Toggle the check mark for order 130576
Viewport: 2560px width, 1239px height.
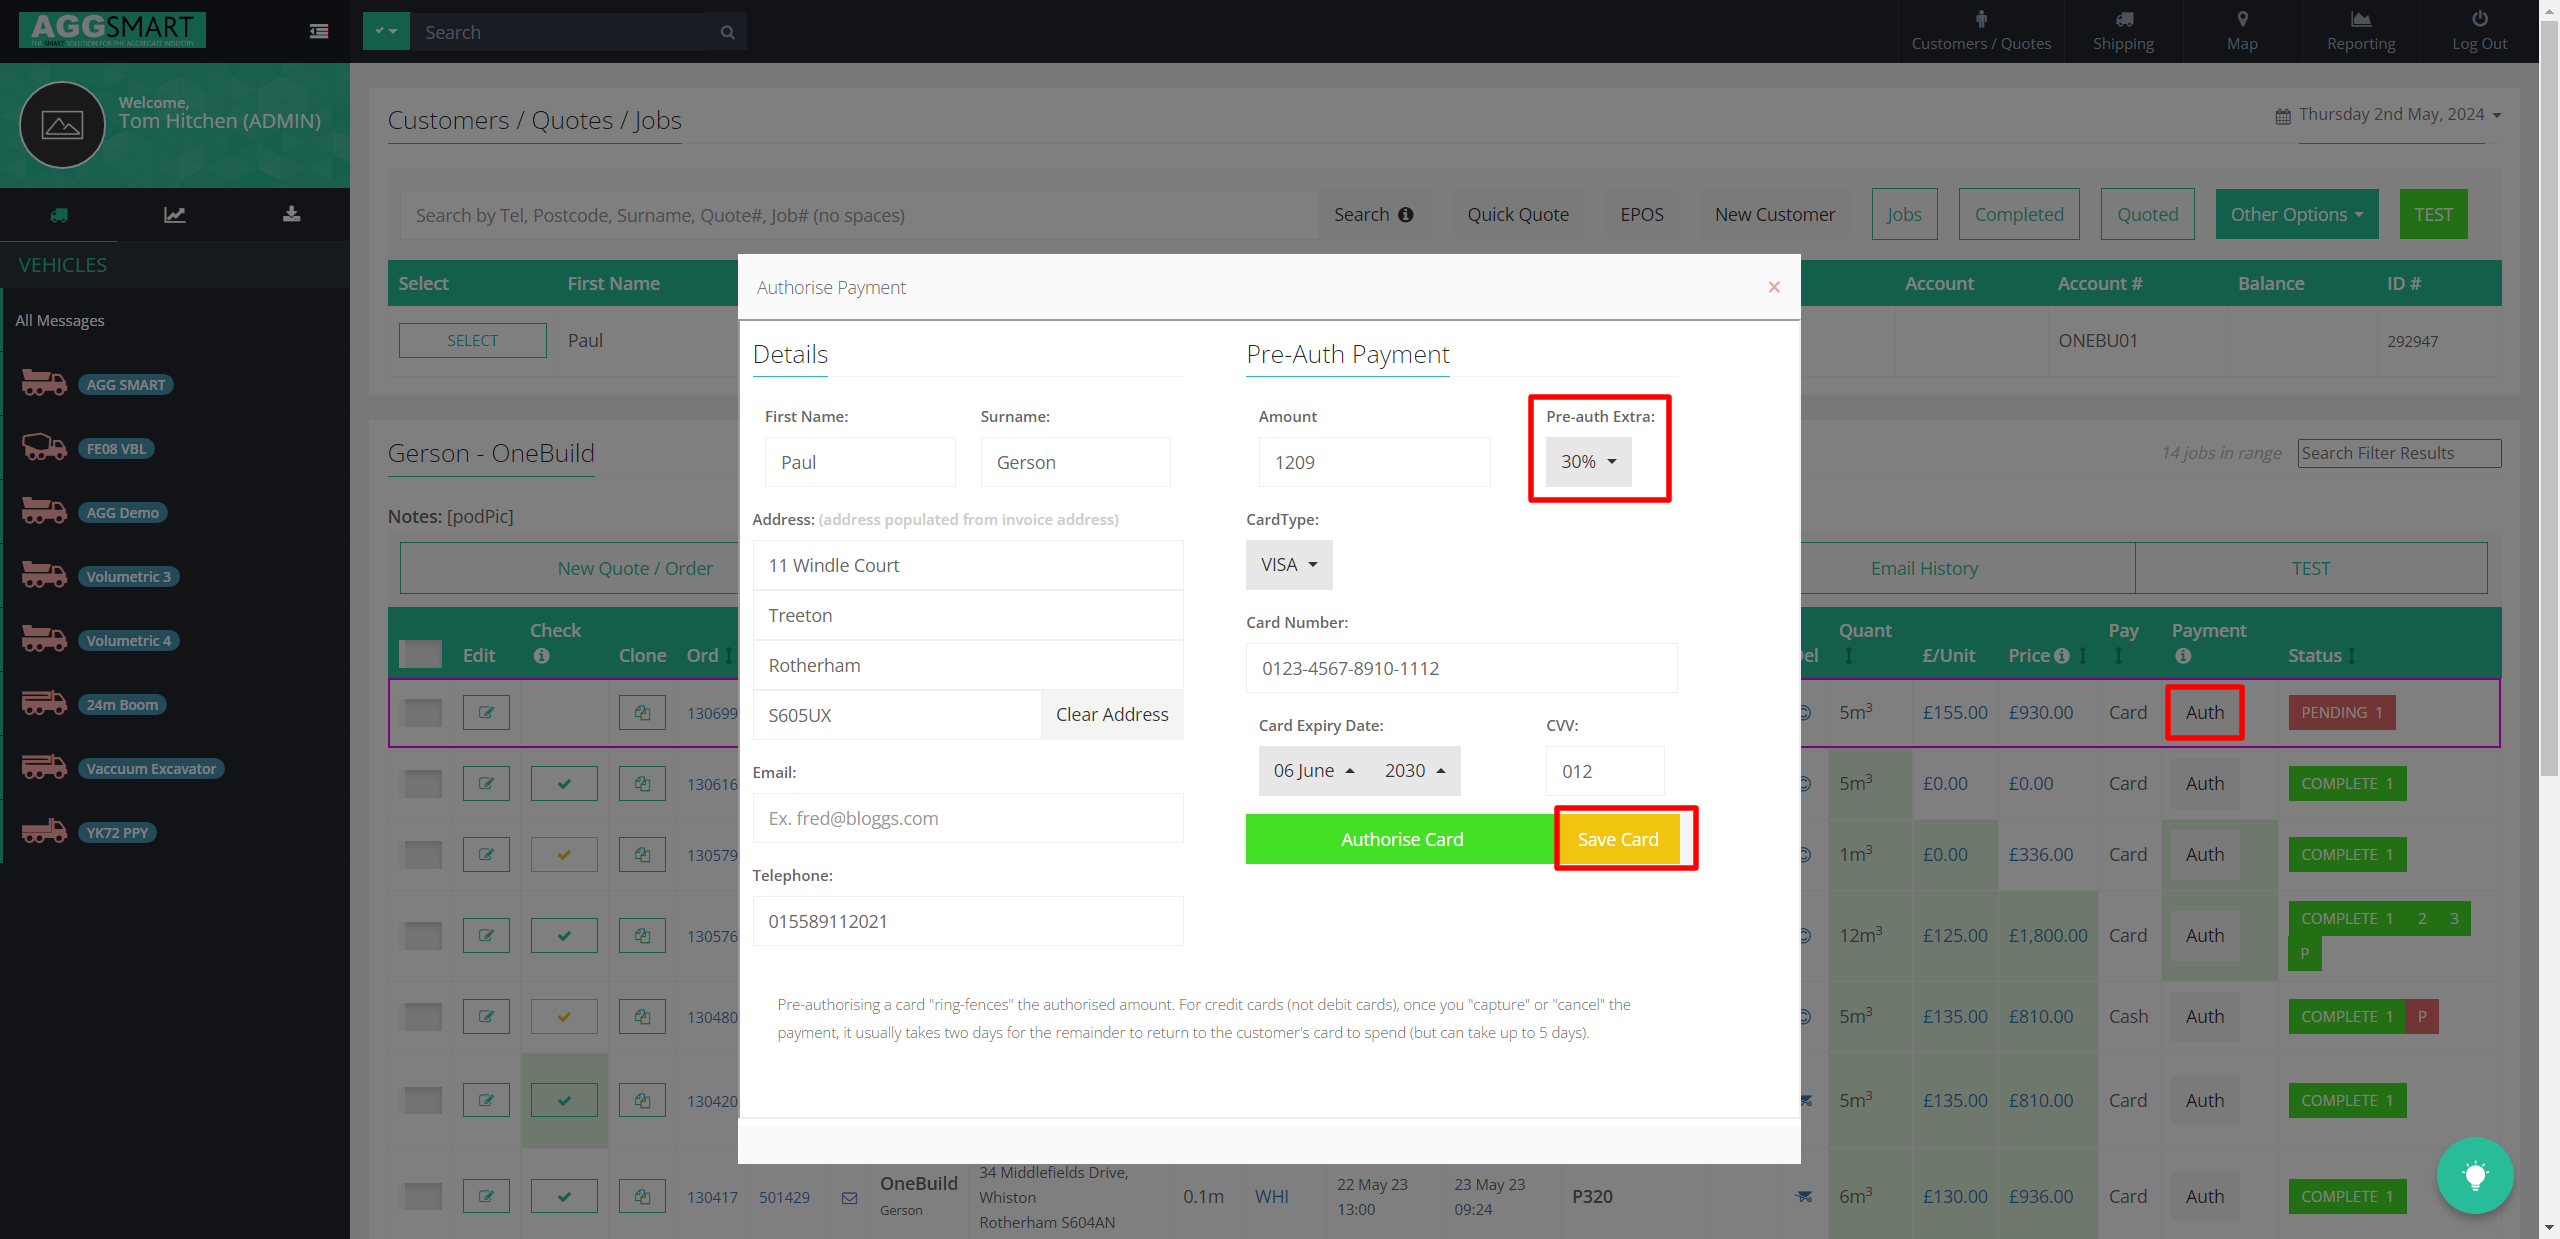(564, 936)
